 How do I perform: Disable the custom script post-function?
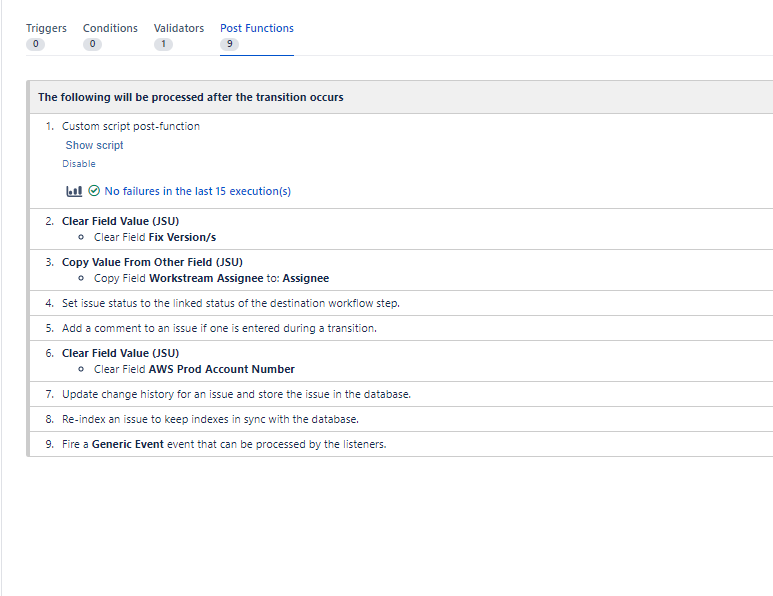click(x=79, y=164)
